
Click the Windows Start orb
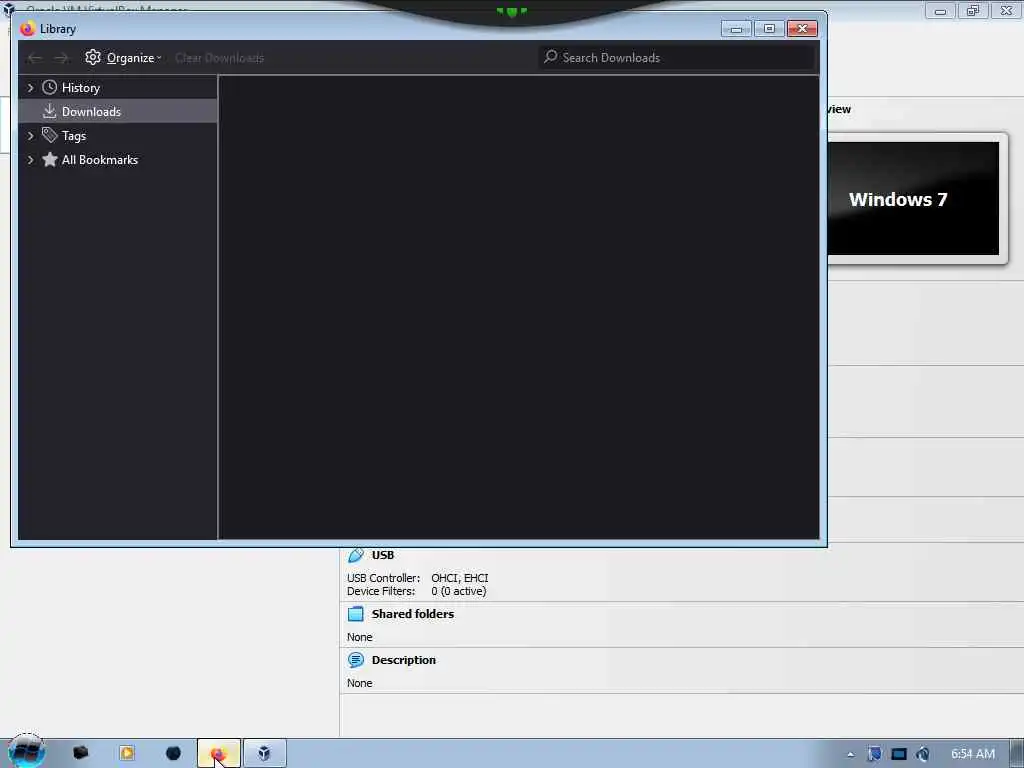coord(26,752)
